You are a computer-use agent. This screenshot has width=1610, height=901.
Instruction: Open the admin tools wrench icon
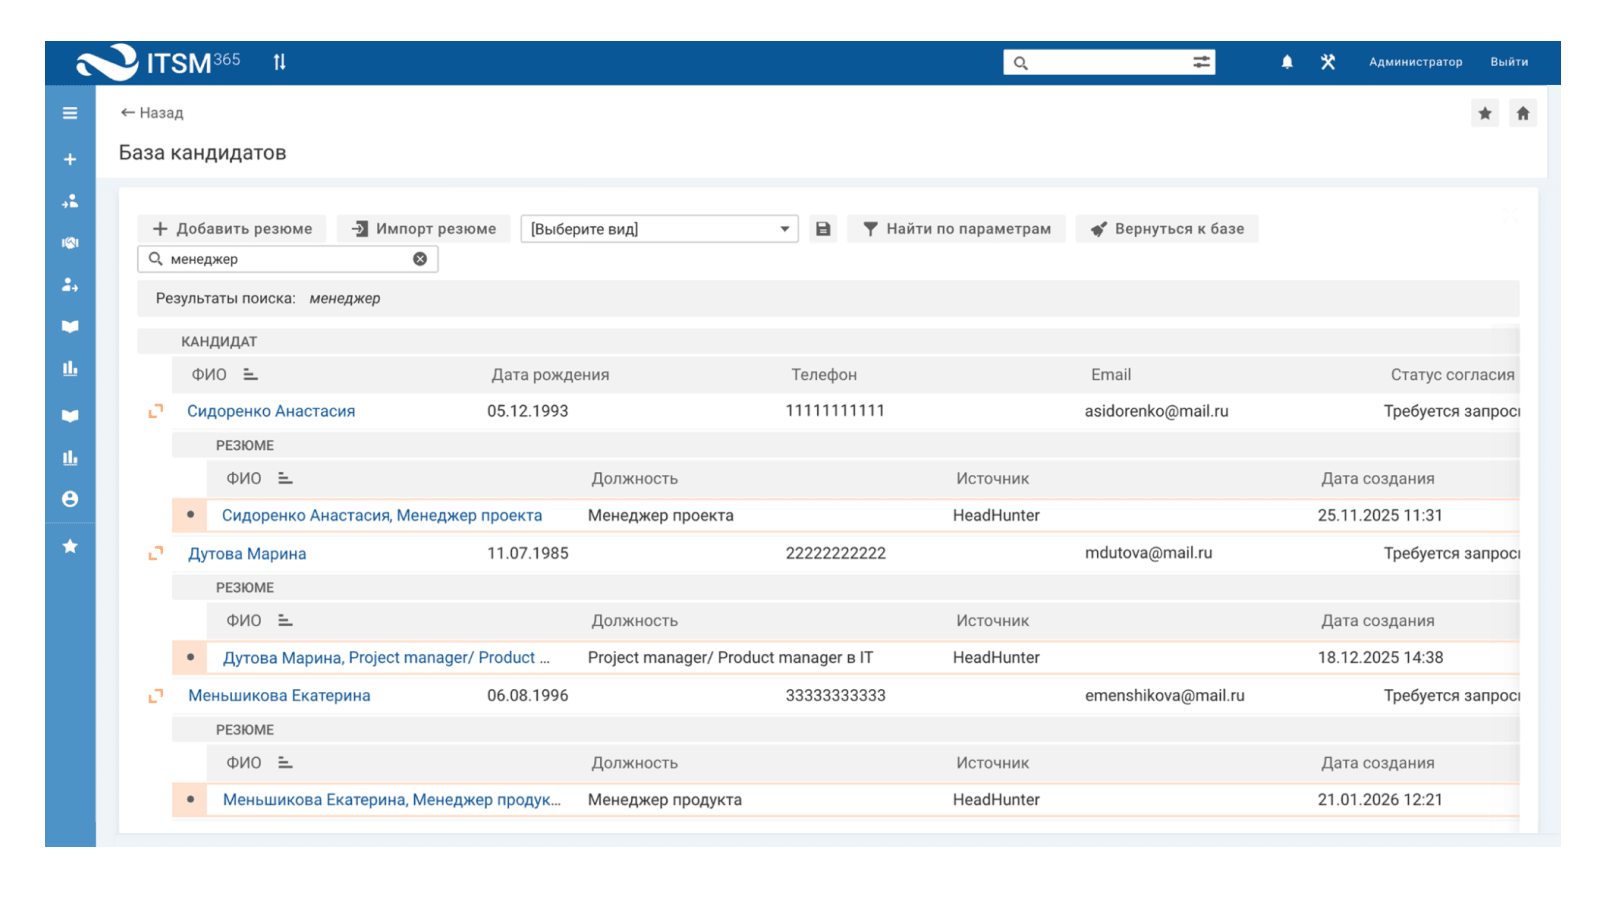pyautogui.click(x=1328, y=62)
